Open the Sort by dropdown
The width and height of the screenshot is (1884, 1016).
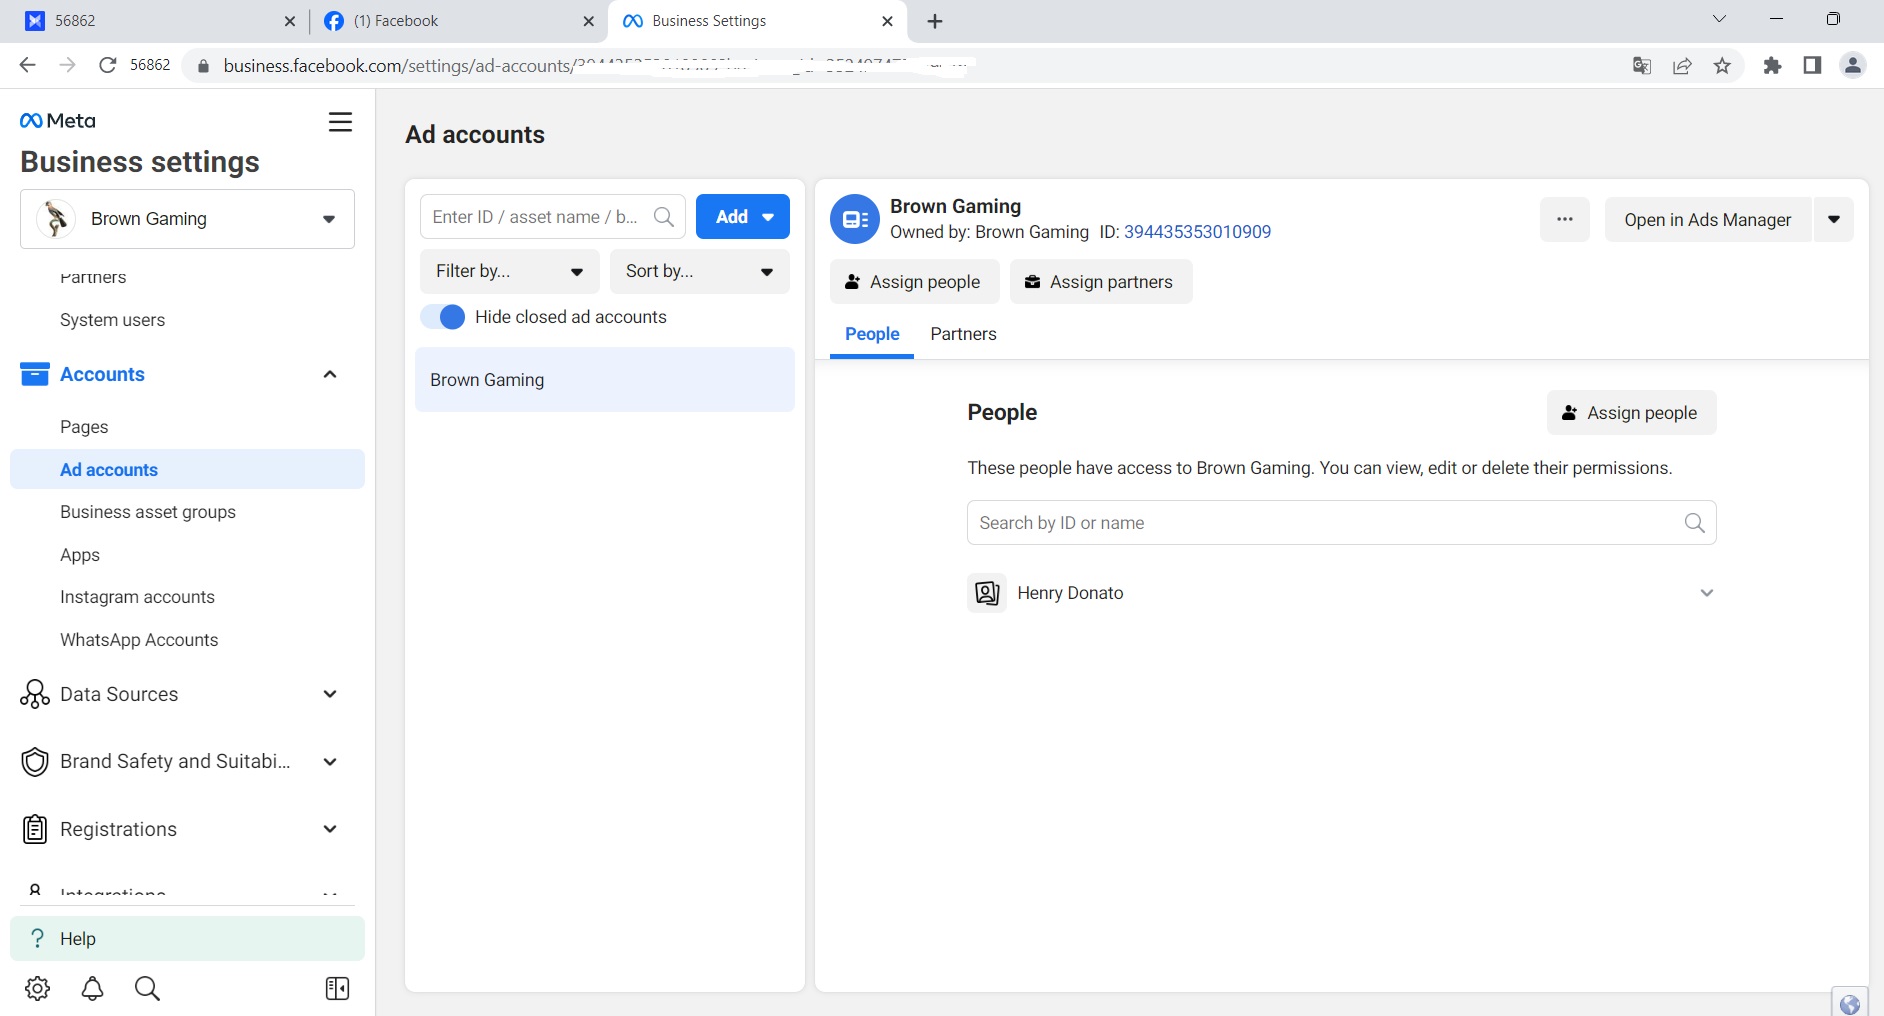[699, 271]
